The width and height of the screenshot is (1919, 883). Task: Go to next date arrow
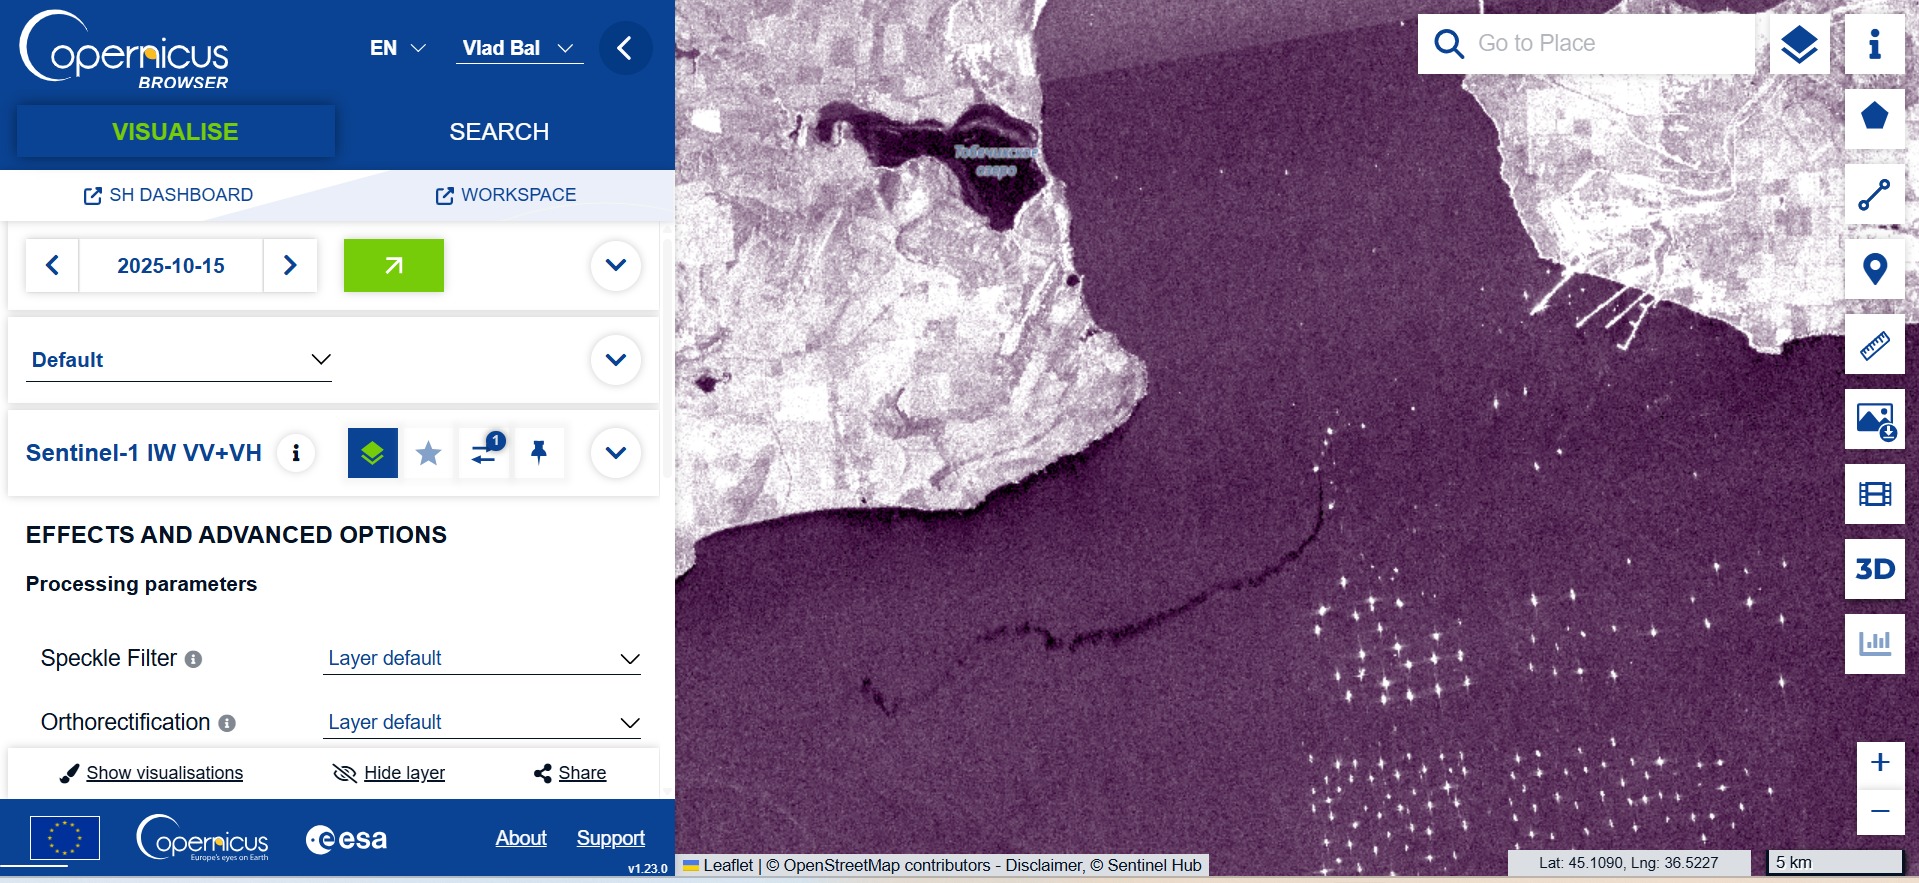pos(290,265)
